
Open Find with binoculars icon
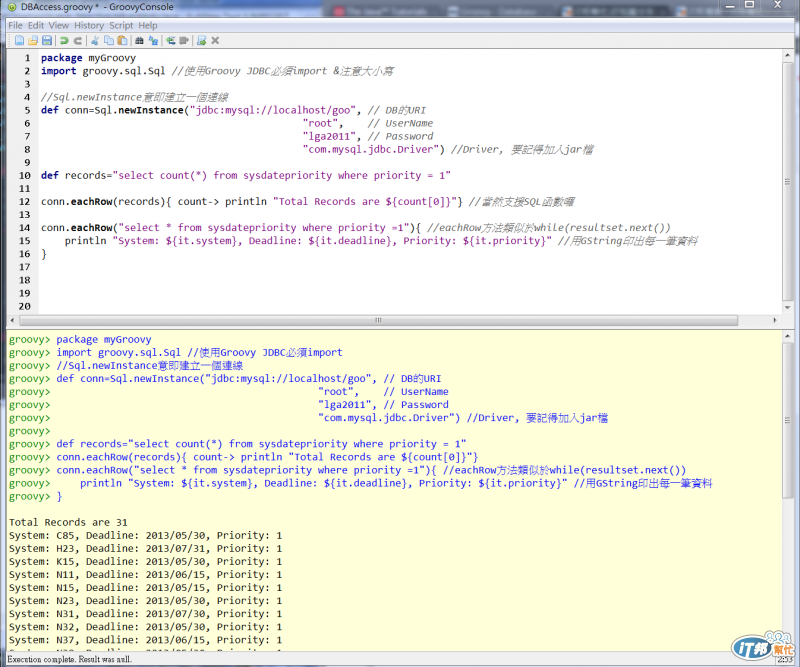[x=139, y=40]
